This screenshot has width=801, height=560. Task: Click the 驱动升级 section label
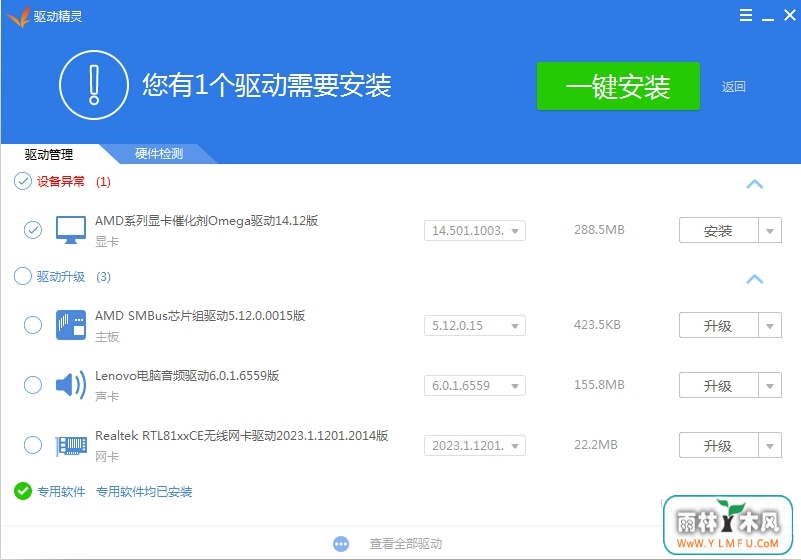[61, 276]
